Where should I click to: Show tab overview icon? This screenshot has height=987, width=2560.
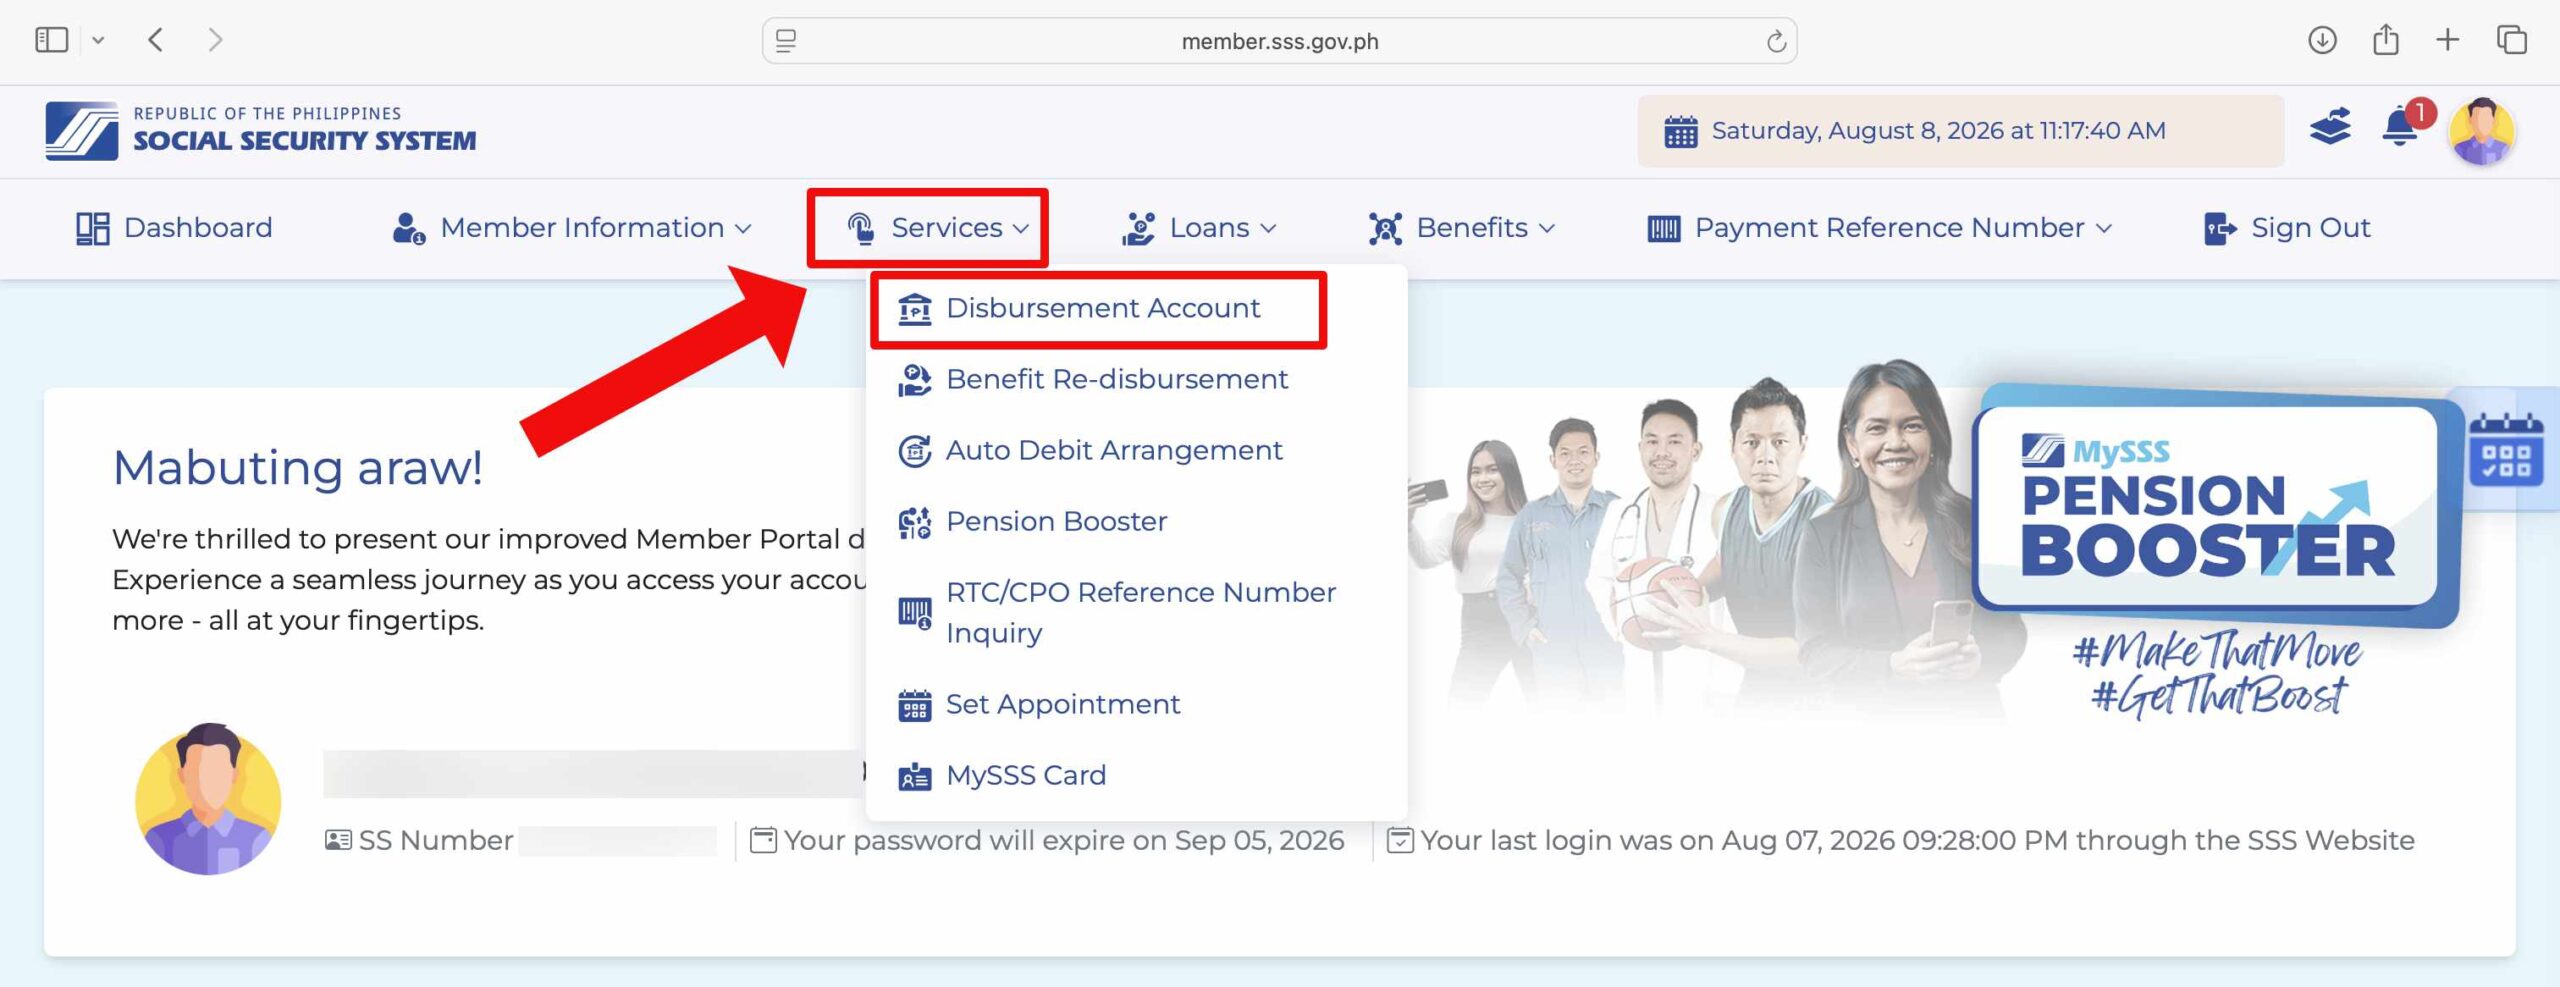point(2512,40)
